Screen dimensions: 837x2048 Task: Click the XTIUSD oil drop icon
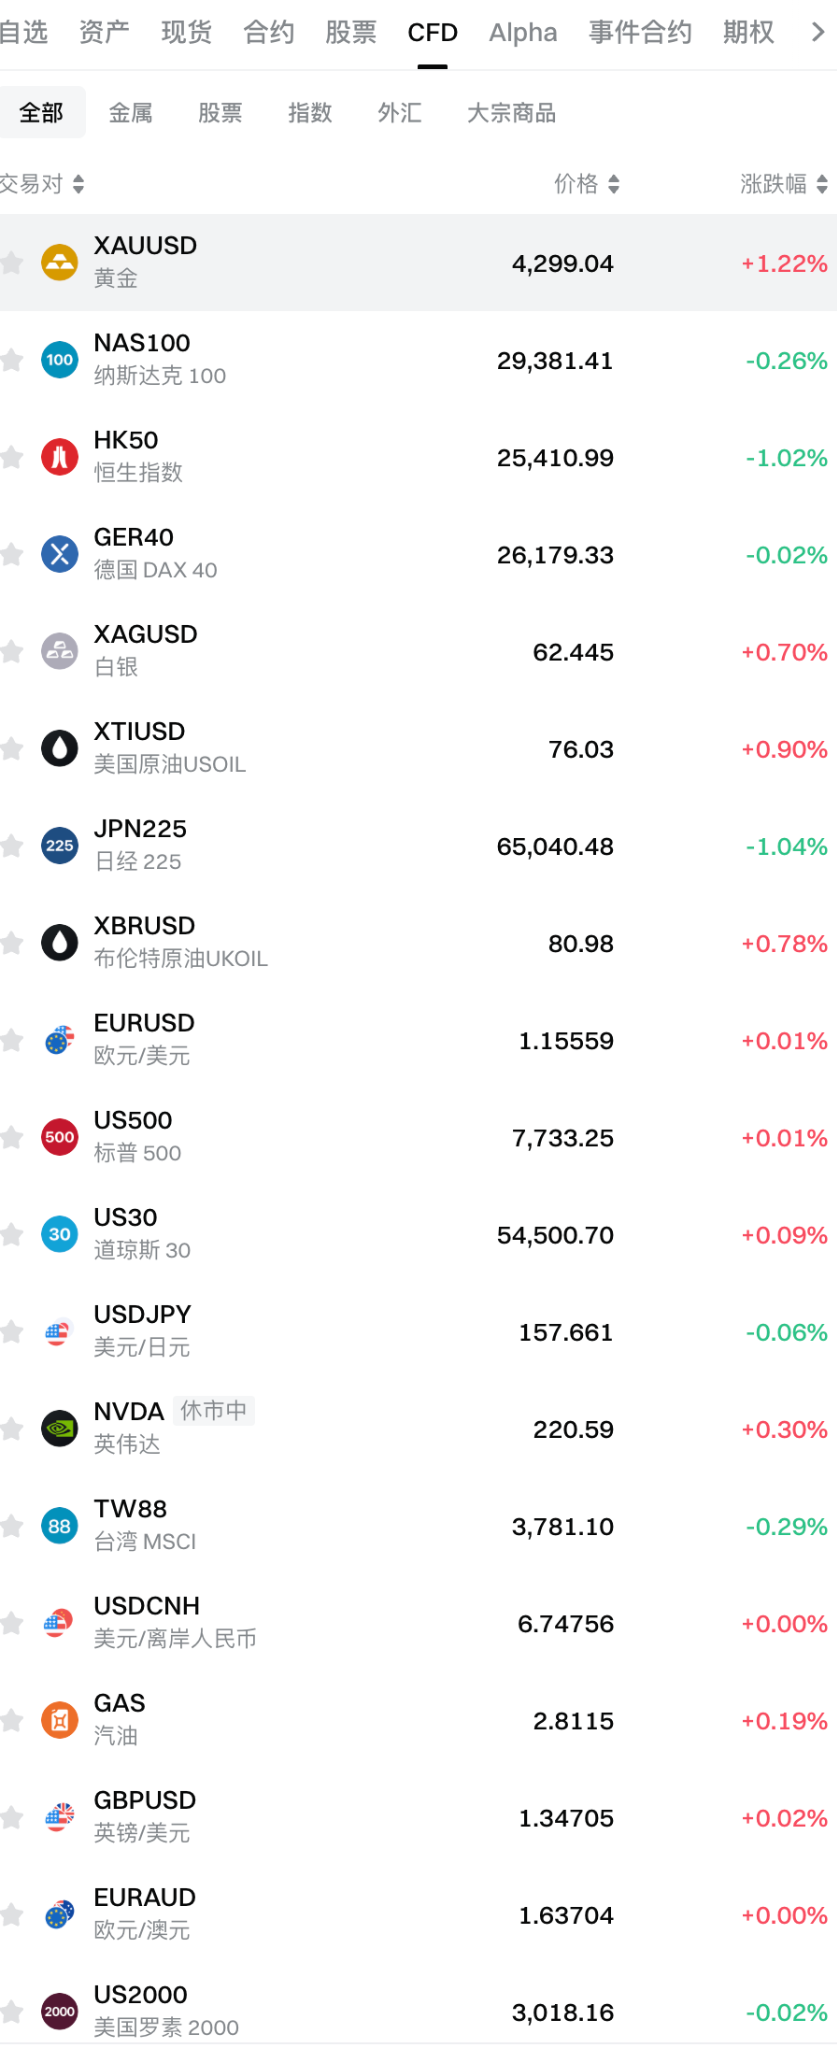tap(59, 748)
